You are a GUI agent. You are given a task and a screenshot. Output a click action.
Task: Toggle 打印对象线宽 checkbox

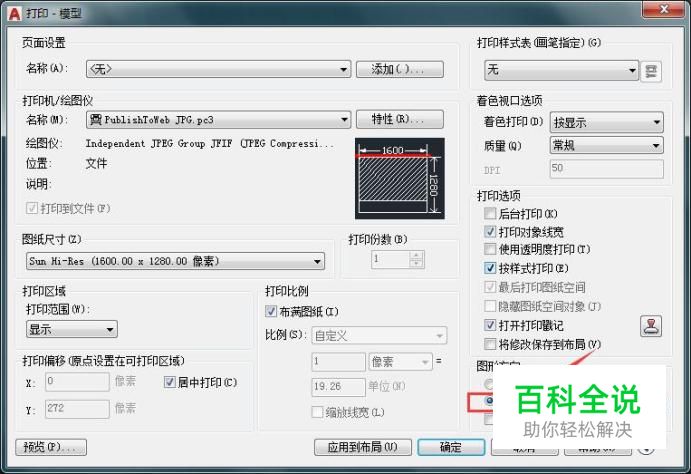(490, 232)
